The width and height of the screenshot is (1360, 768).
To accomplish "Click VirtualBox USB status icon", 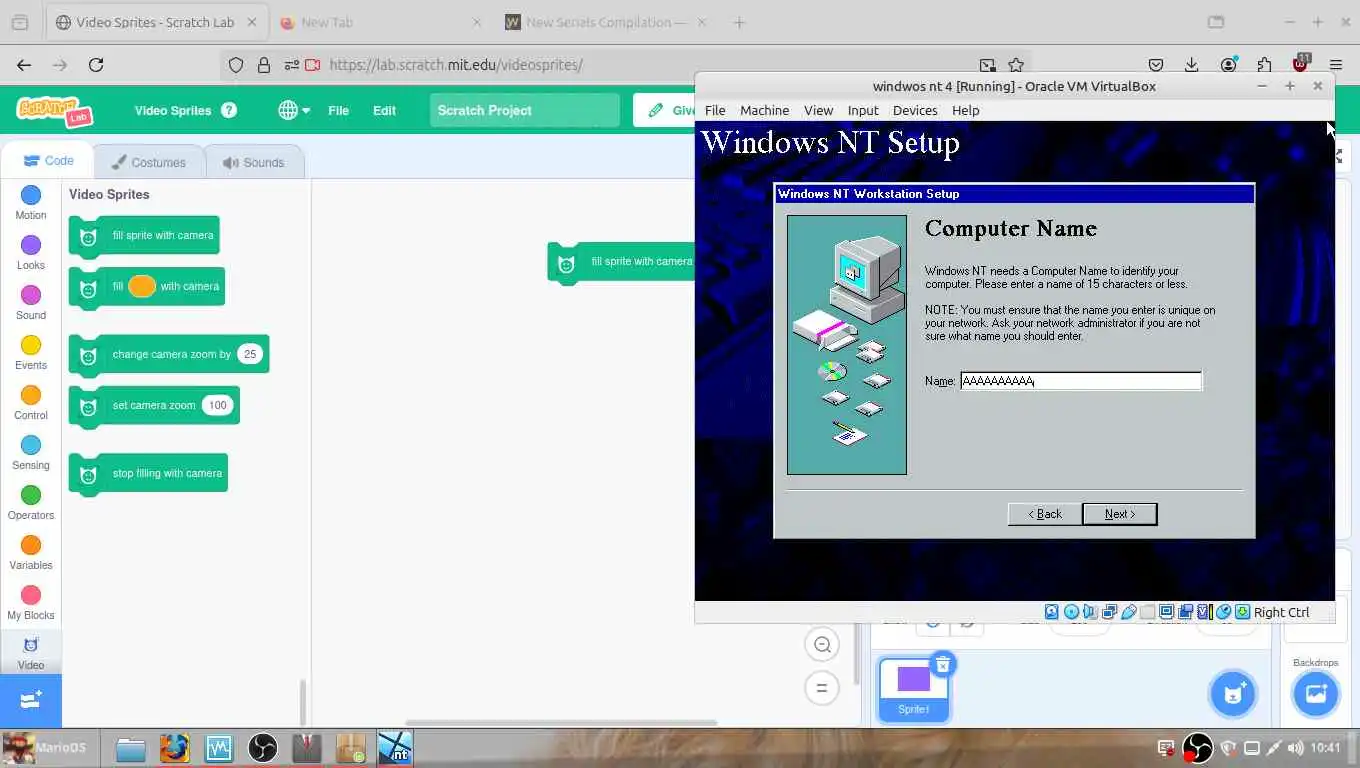I will pyautogui.click(x=1129, y=612).
